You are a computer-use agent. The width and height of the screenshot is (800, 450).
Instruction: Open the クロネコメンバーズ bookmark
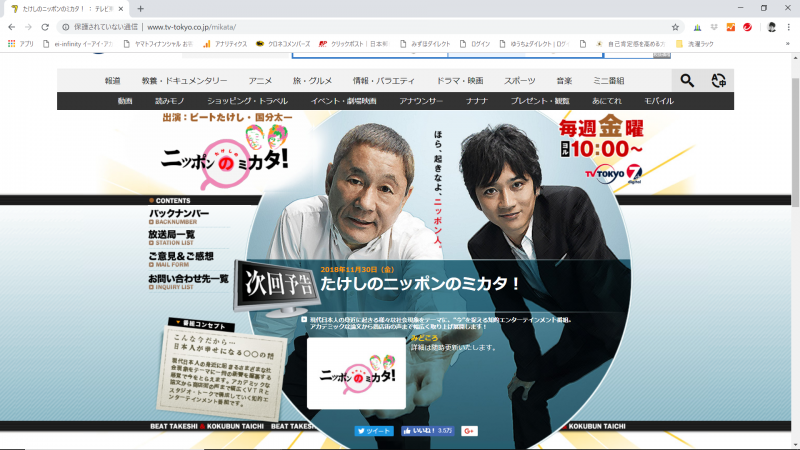tap(283, 44)
